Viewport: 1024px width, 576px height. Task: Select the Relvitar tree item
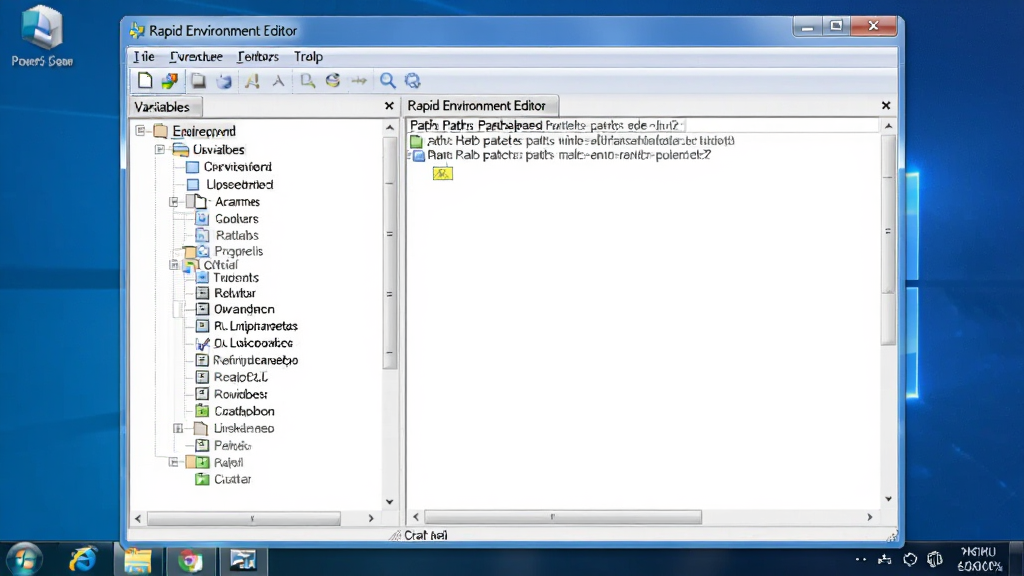click(234, 293)
